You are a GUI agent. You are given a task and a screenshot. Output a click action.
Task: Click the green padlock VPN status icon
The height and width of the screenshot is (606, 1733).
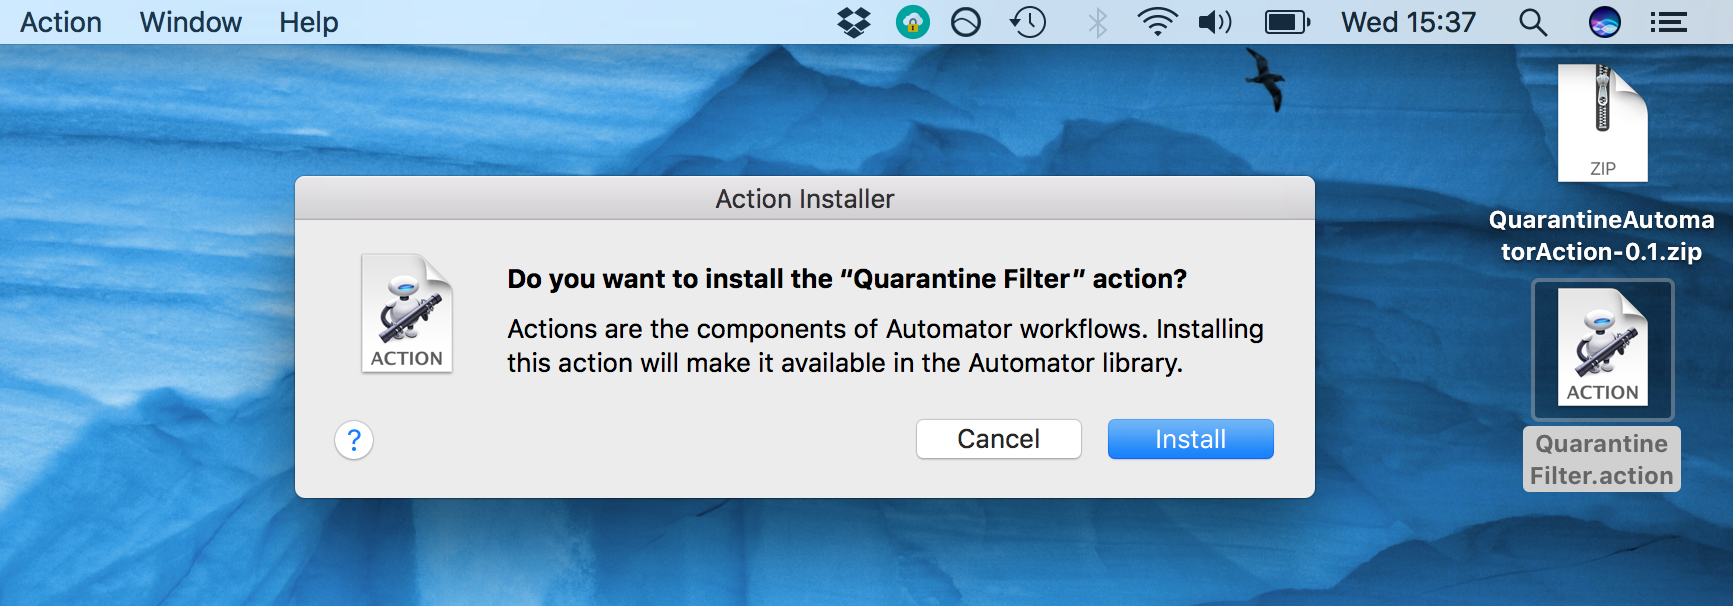(912, 22)
